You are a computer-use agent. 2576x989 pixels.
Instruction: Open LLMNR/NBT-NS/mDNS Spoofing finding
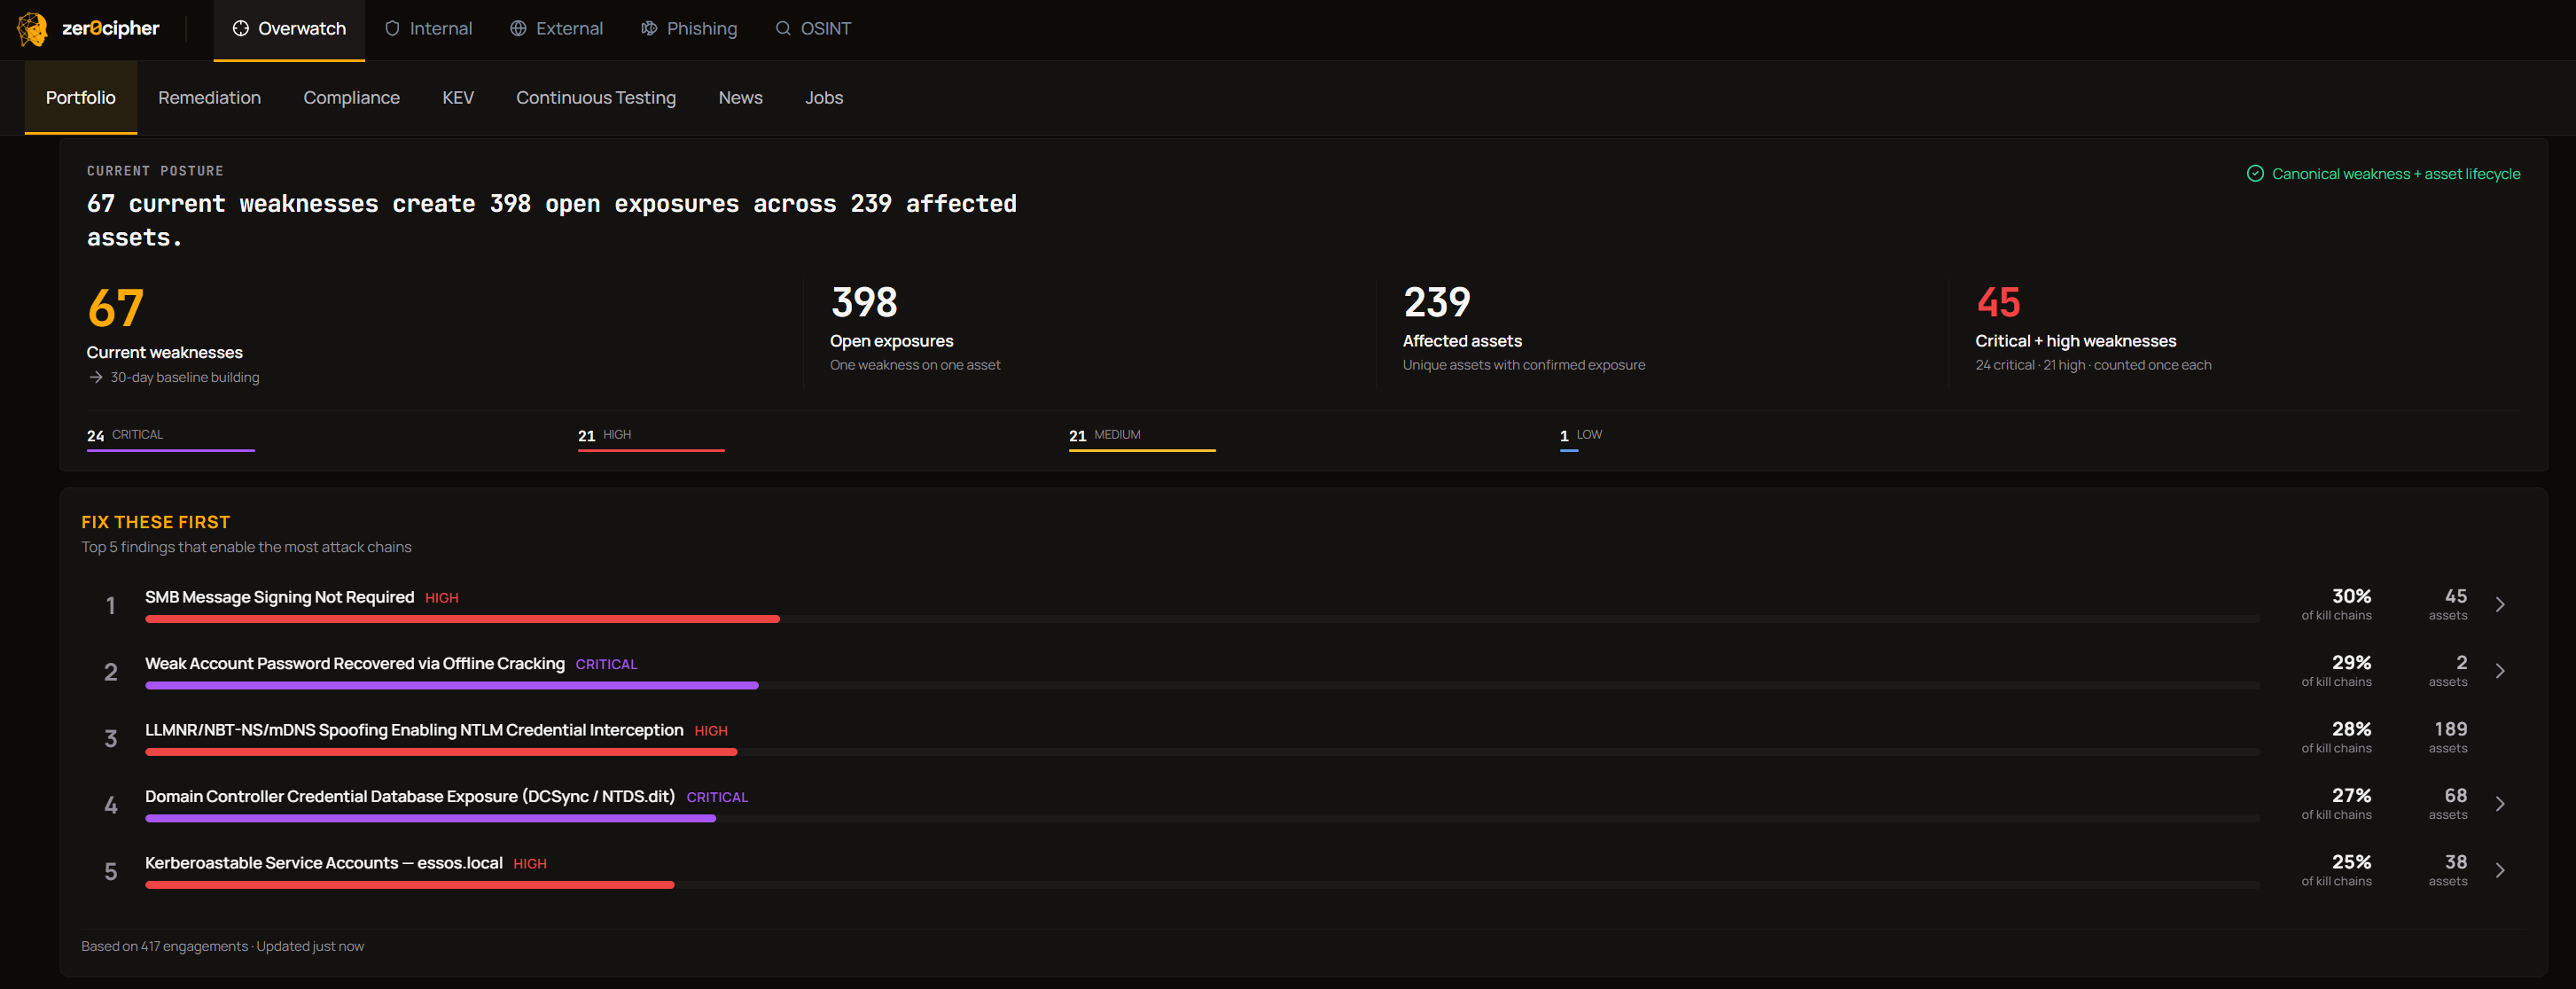(x=414, y=730)
